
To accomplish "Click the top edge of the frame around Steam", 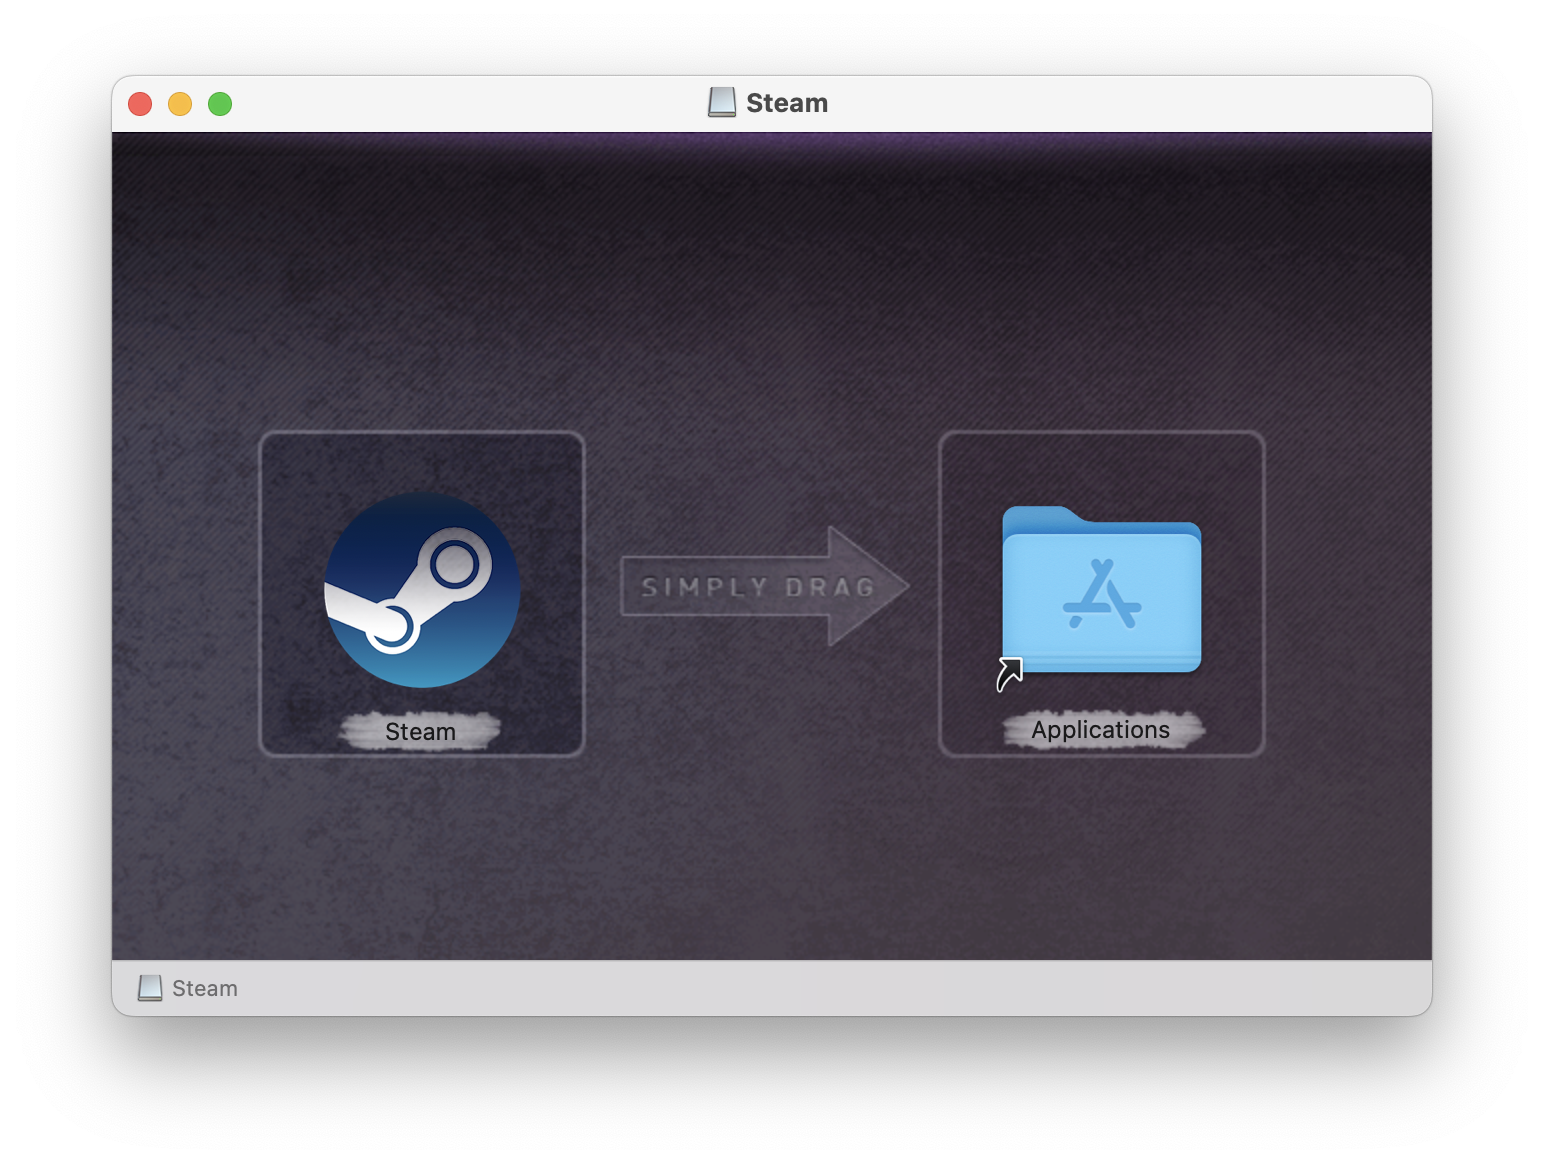I will tap(421, 433).
